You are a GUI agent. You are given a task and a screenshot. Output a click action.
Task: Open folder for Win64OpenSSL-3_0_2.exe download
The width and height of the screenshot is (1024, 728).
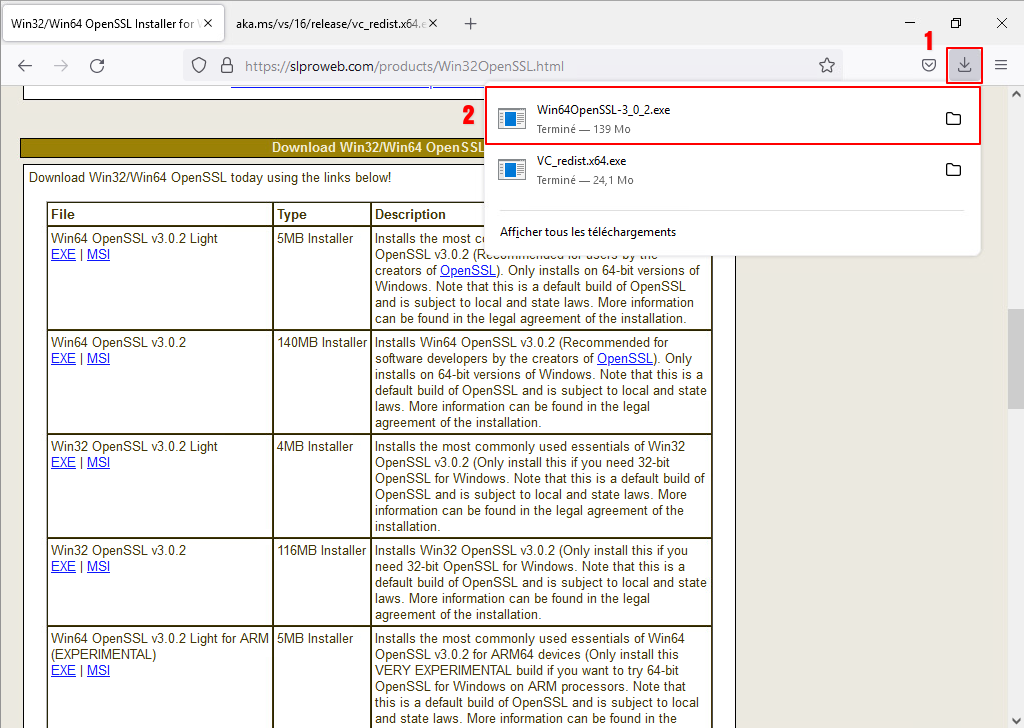pos(953,119)
